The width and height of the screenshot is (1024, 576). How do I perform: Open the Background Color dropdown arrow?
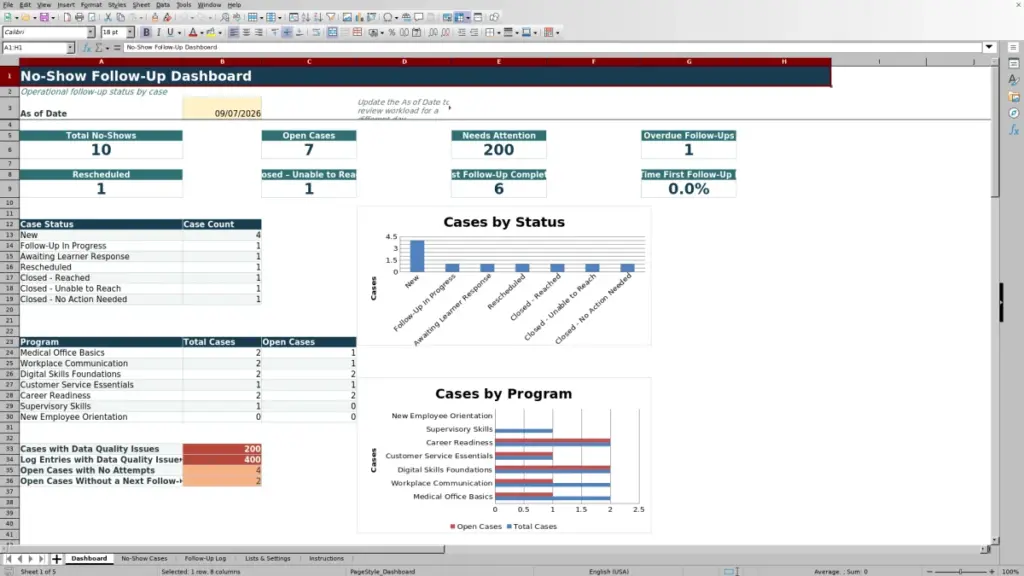(x=219, y=32)
